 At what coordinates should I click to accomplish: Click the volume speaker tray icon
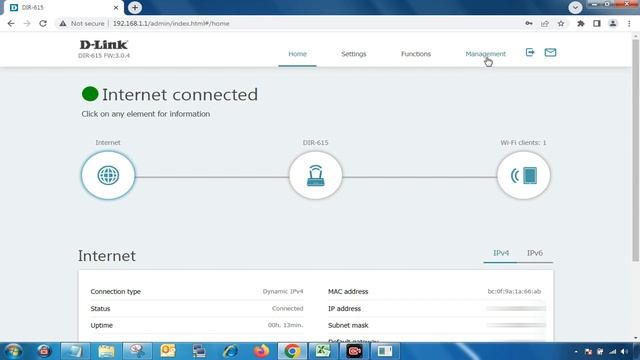coord(624,351)
